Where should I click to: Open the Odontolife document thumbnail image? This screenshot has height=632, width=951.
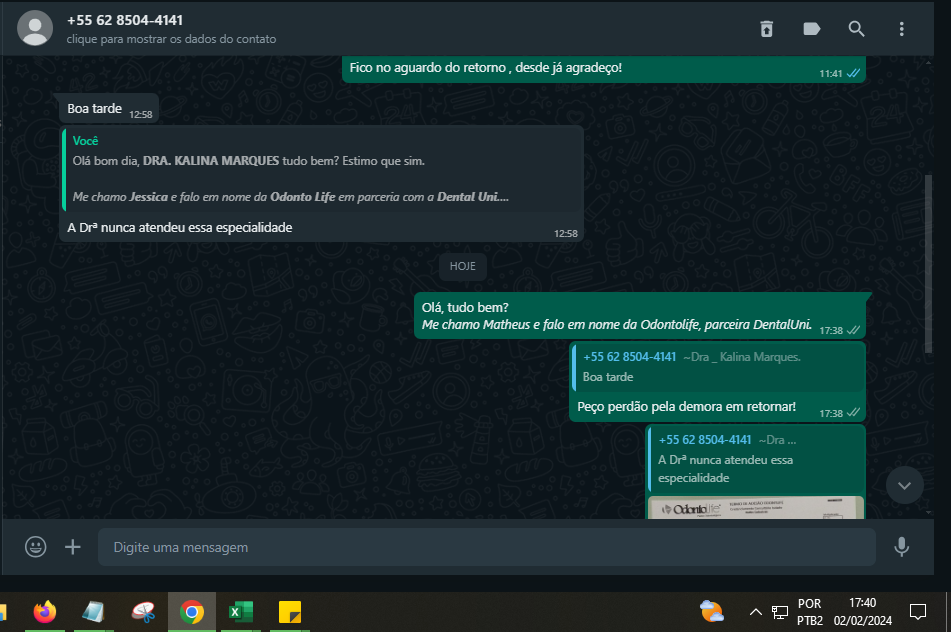coord(756,508)
